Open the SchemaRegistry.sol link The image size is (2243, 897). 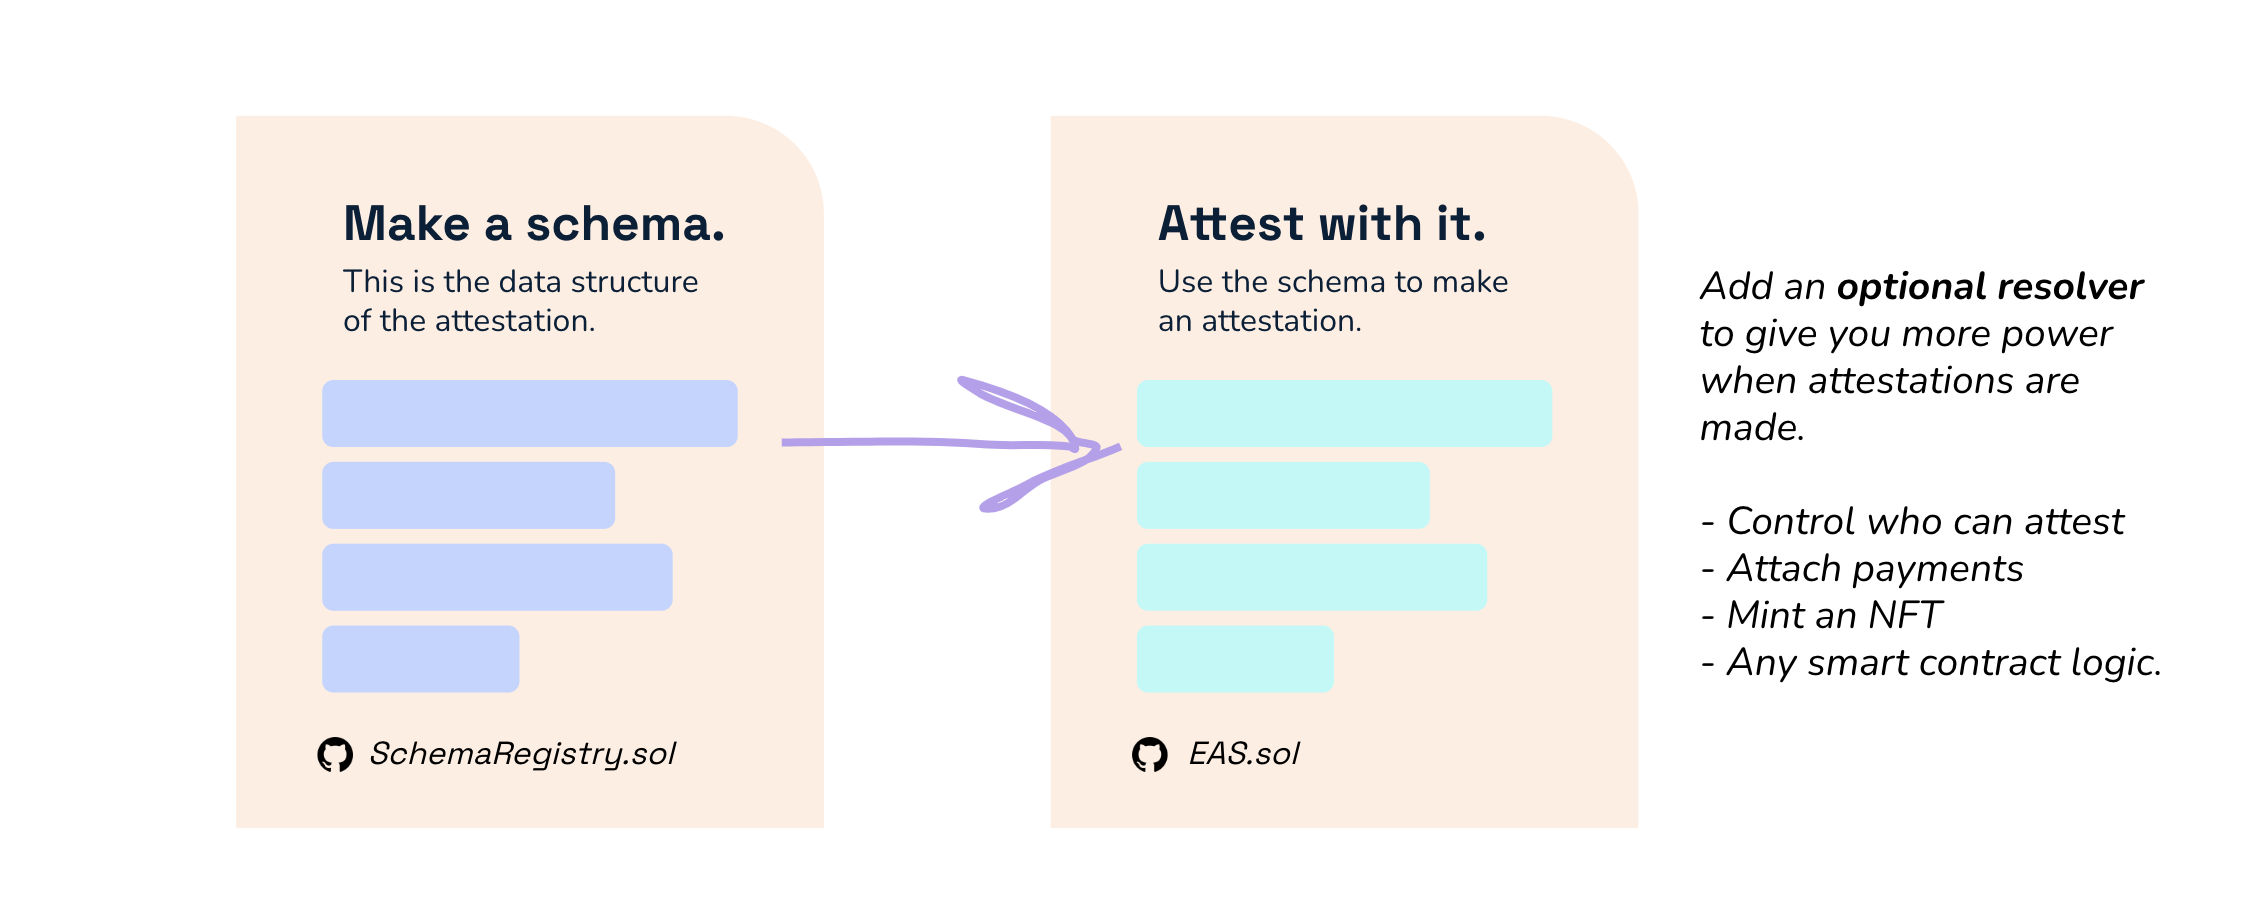(522, 754)
